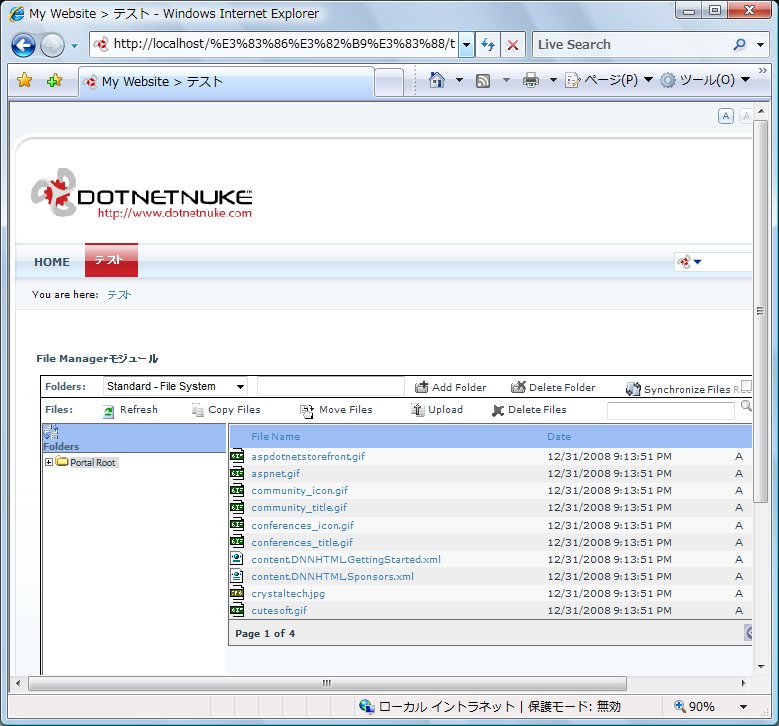779x726 pixels.
Task: Click the Portal Root folder label
Action: 92,462
